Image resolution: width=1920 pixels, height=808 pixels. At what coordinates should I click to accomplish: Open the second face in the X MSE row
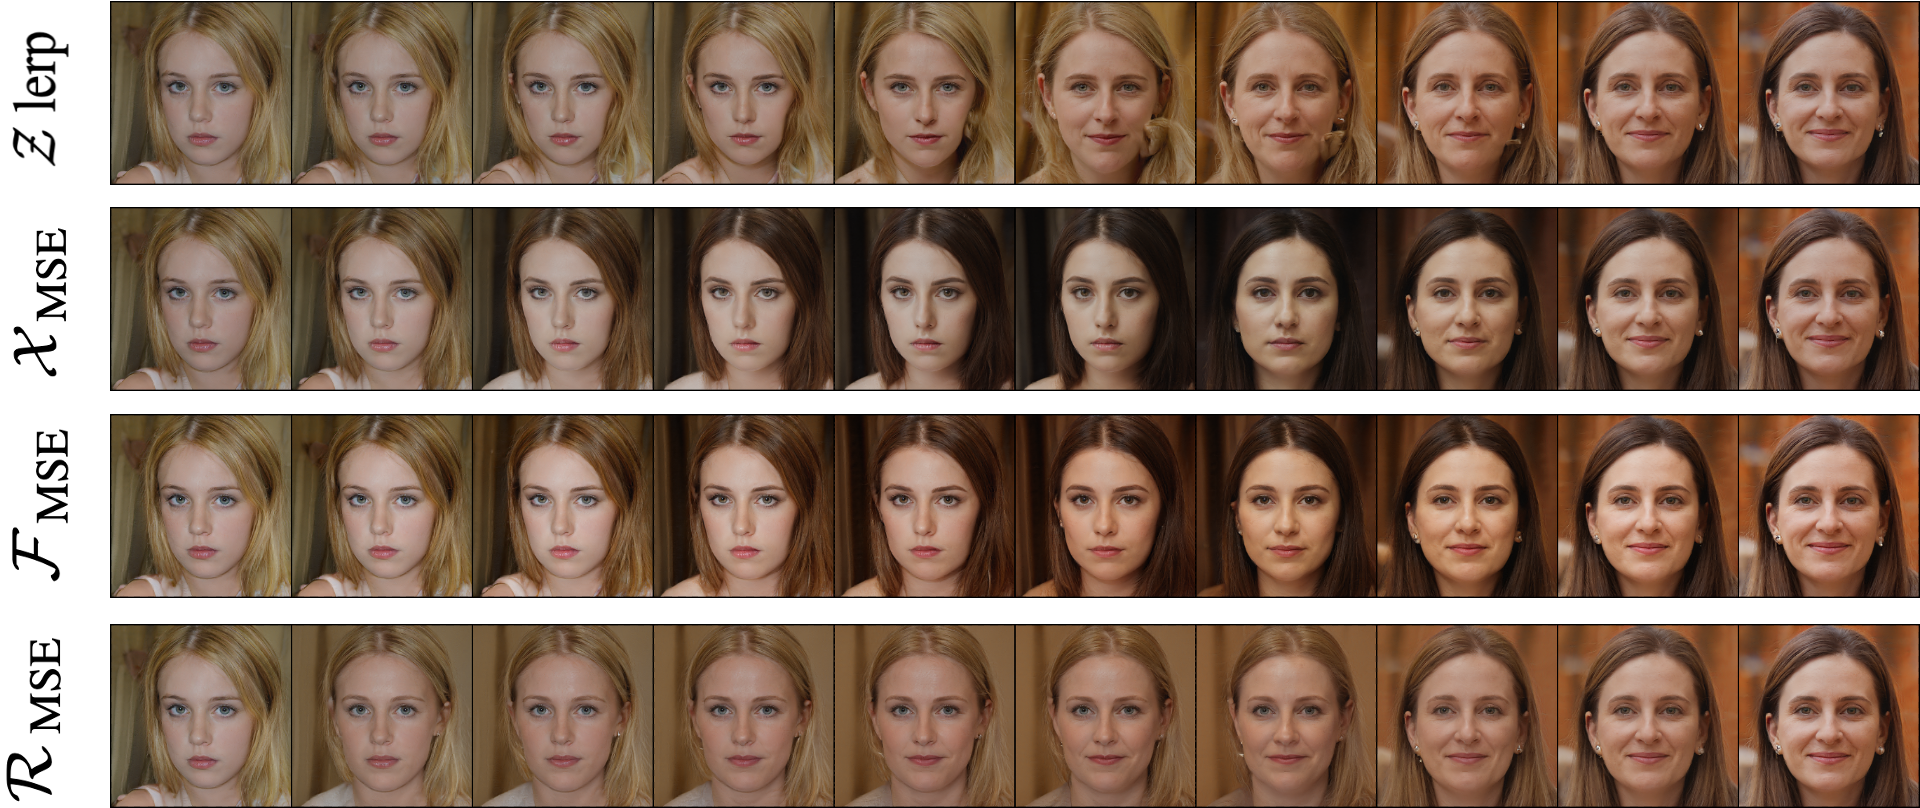point(382,299)
